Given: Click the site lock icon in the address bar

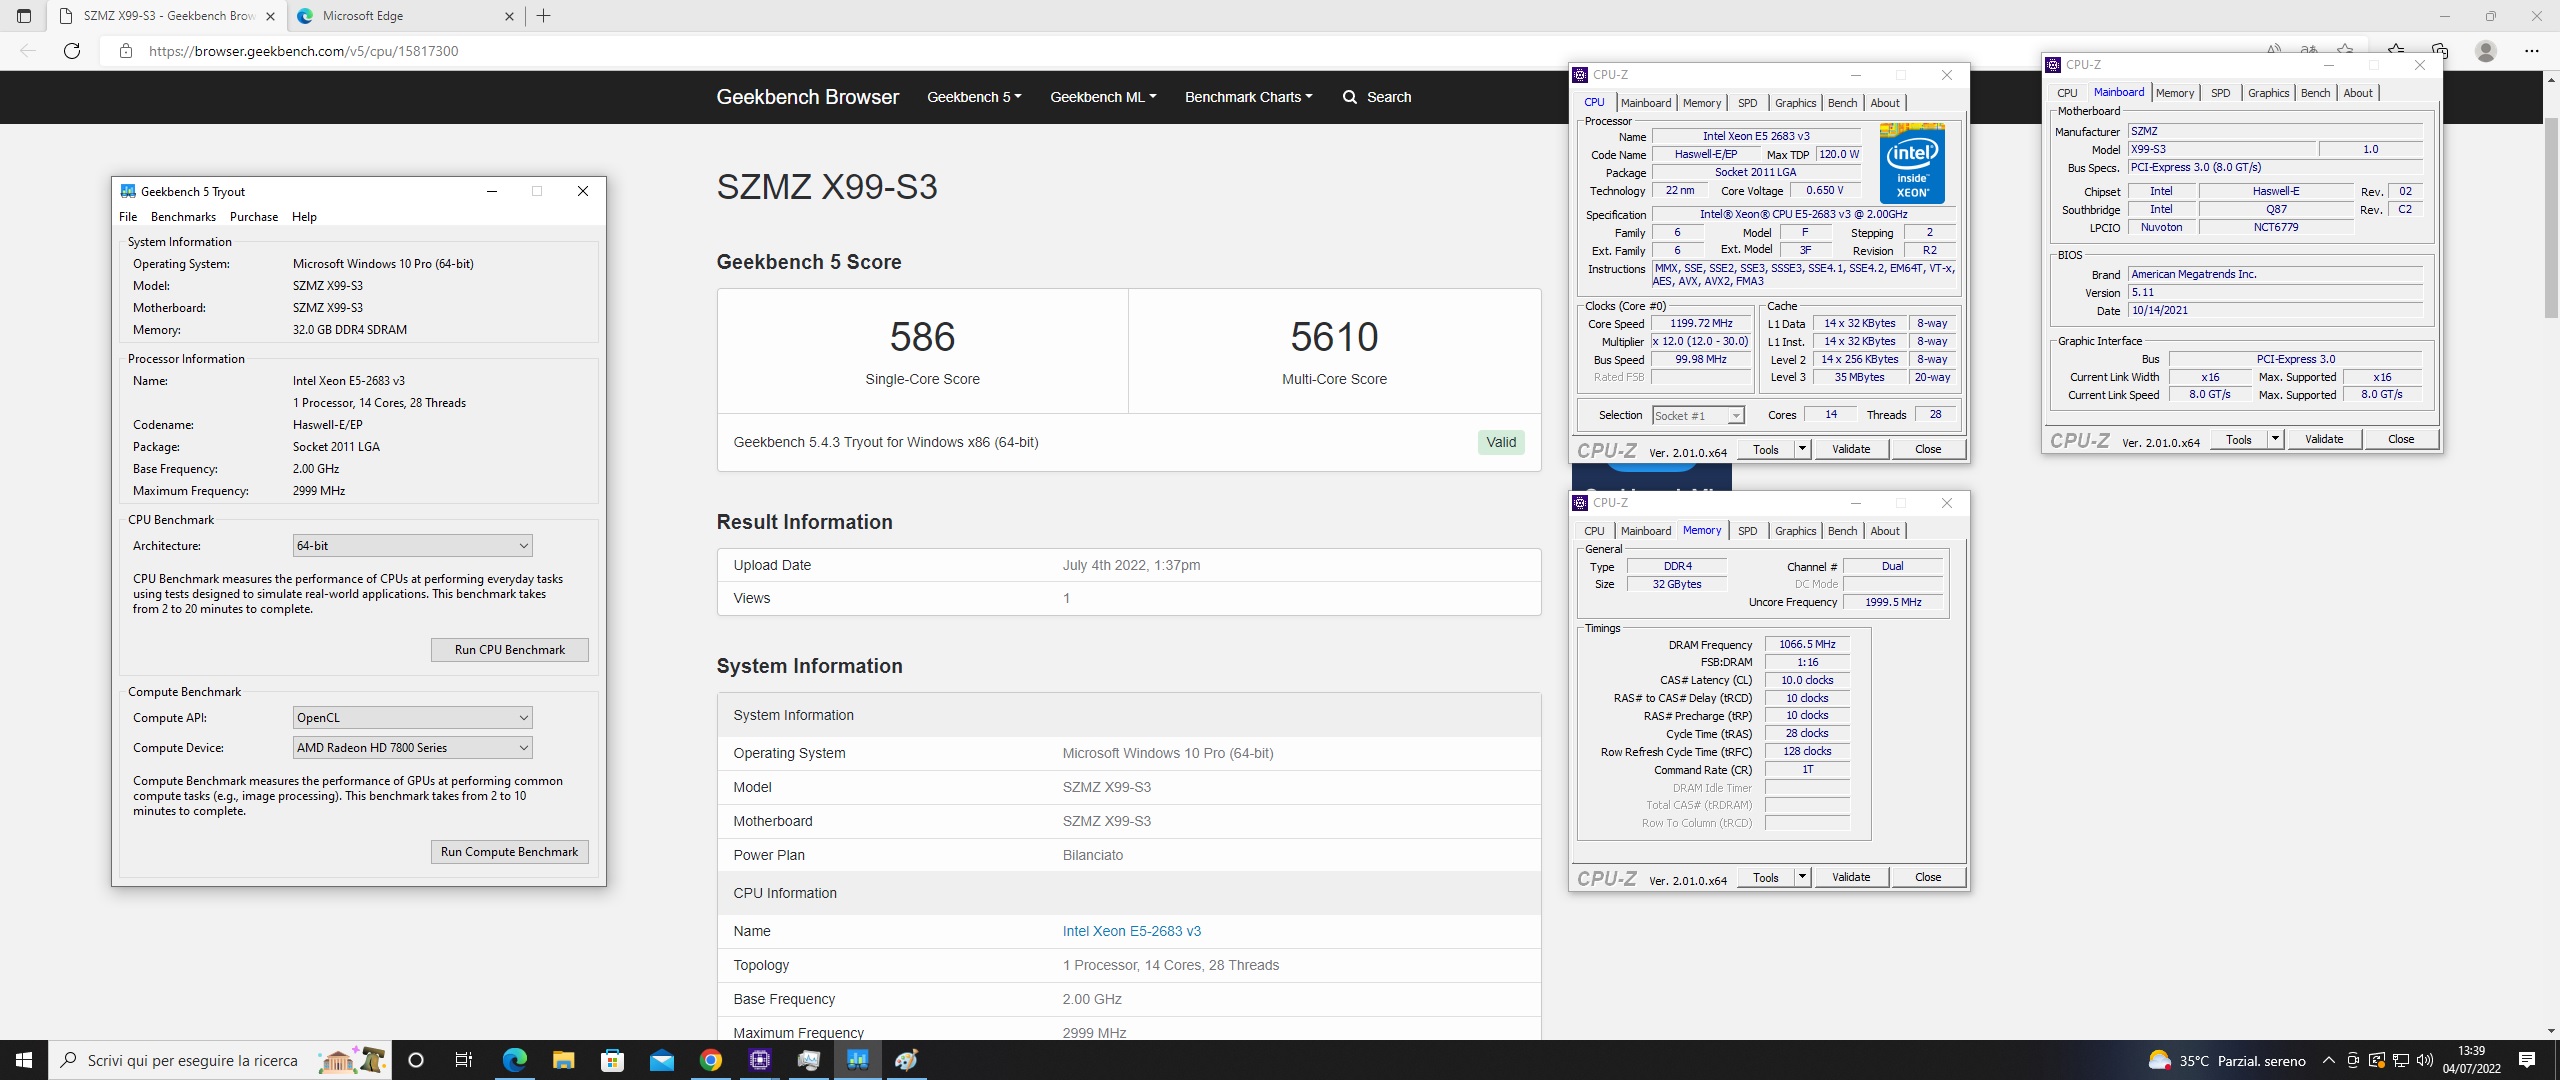Looking at the screenshot, I should [126, 51].
